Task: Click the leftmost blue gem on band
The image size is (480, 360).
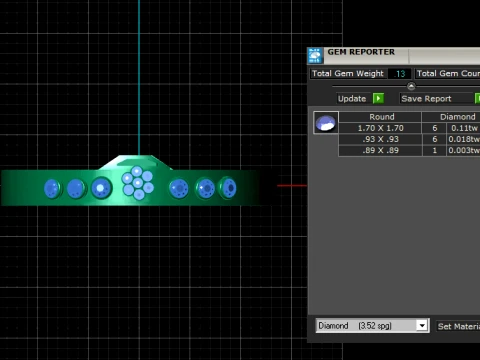Action: click(52, 188)
